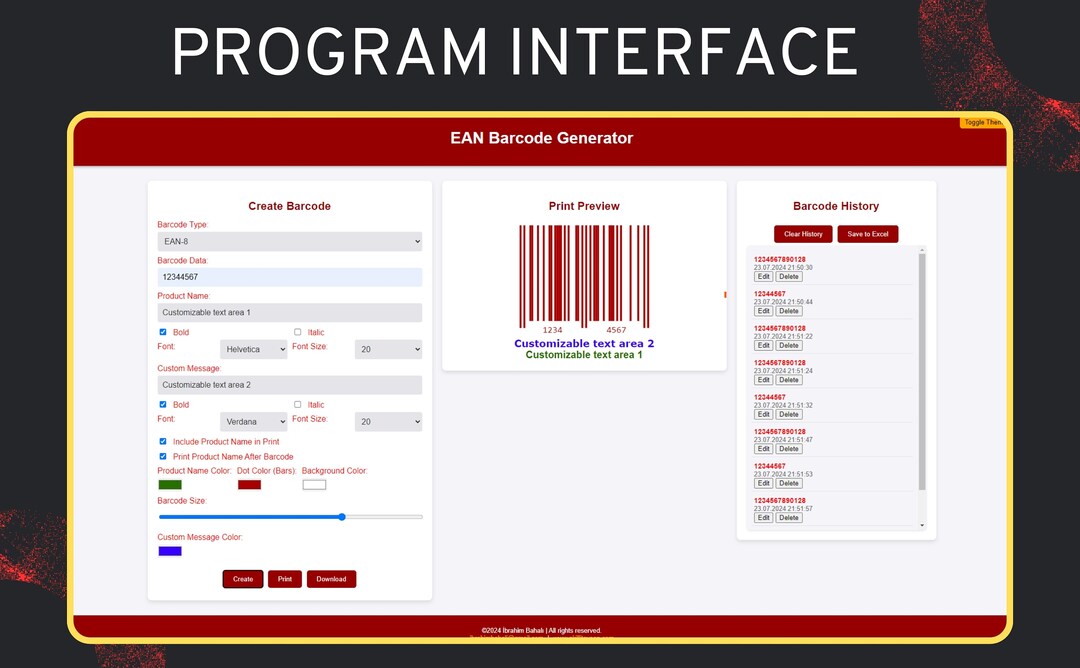Toggle Bold checkbox under Product Name
Viewport: 1080px width, 668px height.
(163, 332)
